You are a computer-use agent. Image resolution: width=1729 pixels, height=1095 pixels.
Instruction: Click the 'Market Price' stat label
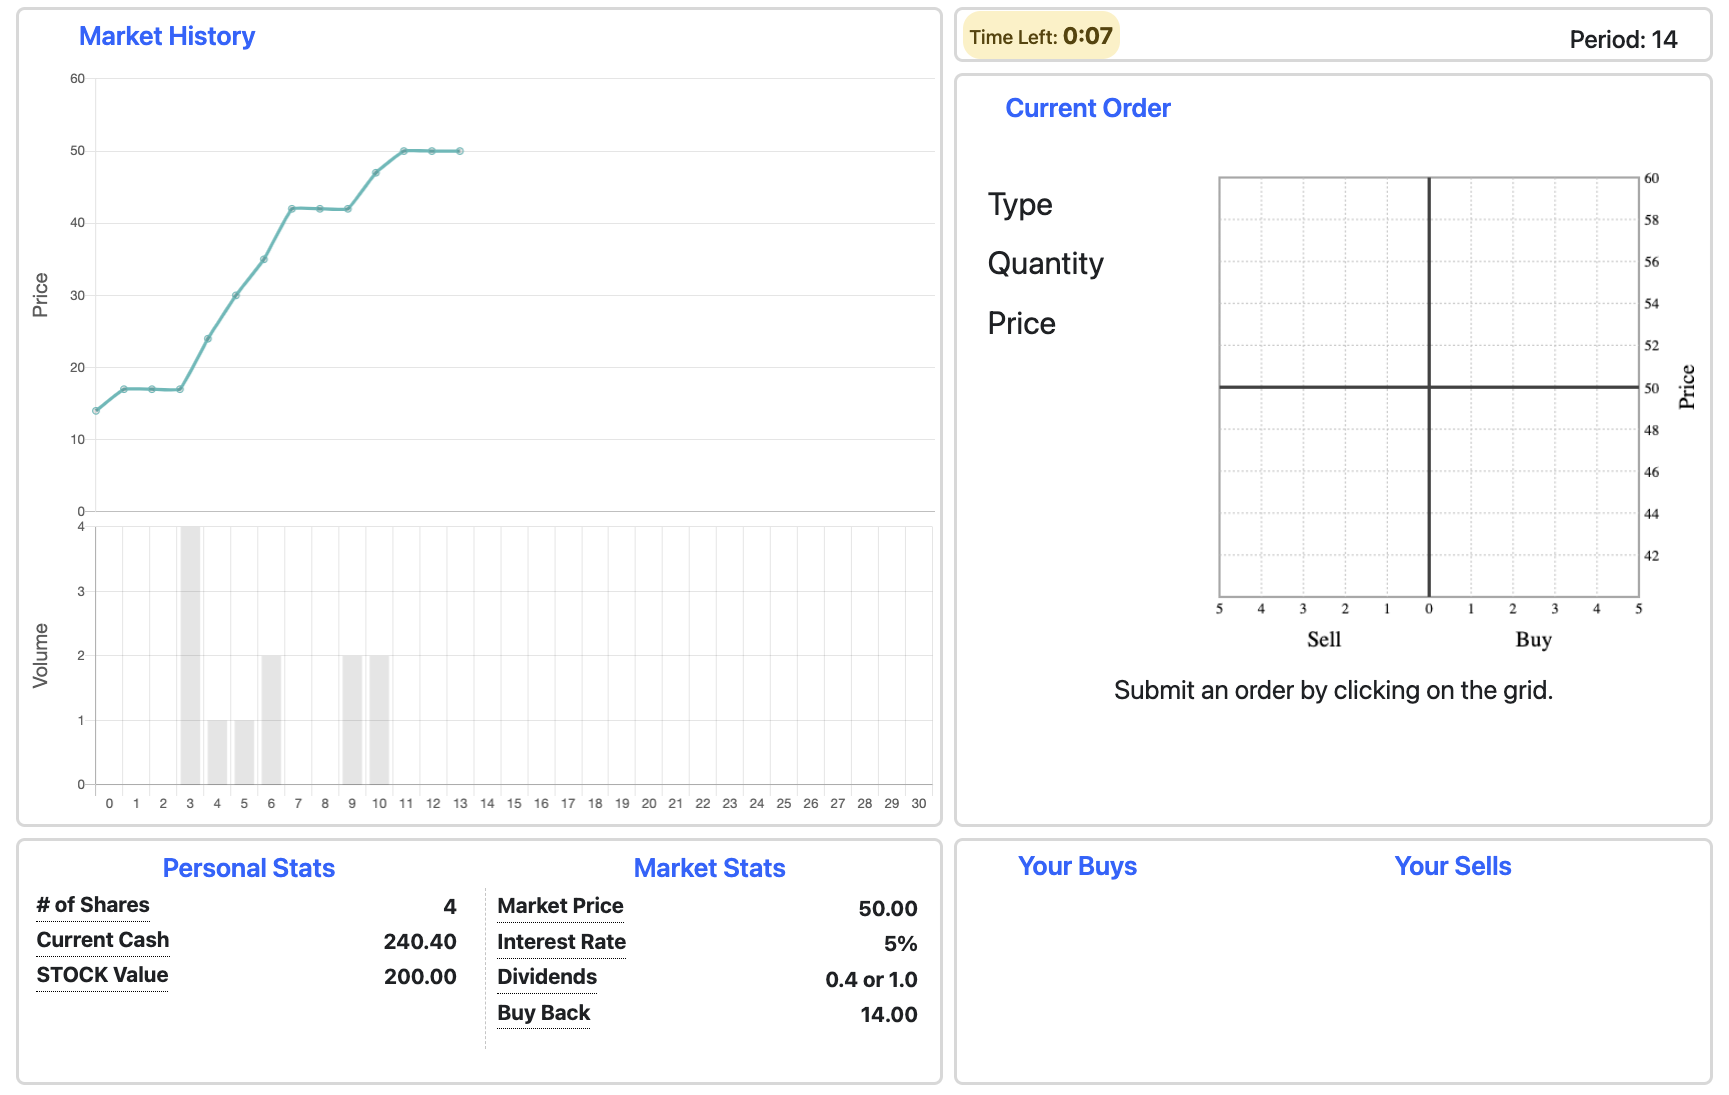coord(560,906)
